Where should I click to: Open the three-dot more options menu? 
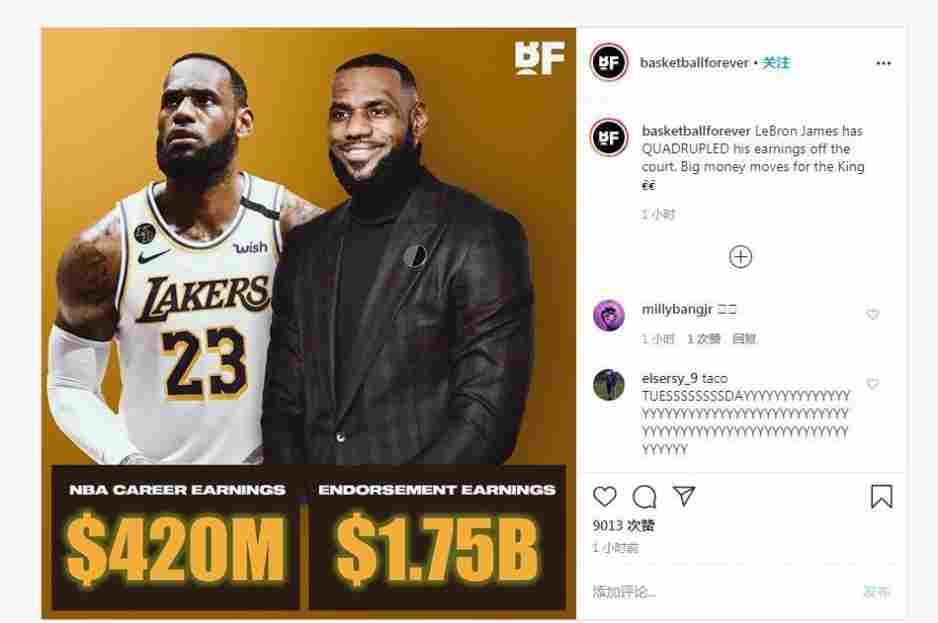point(883,63)
